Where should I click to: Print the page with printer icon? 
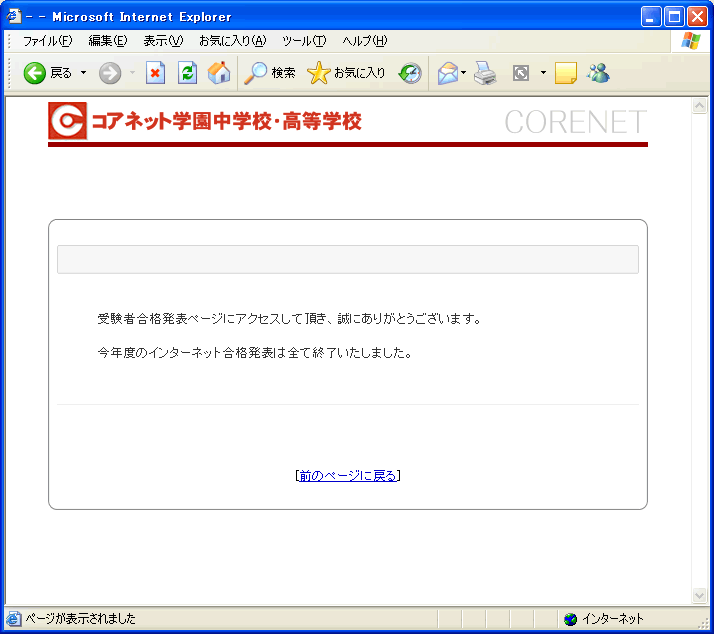coord(485,73)
